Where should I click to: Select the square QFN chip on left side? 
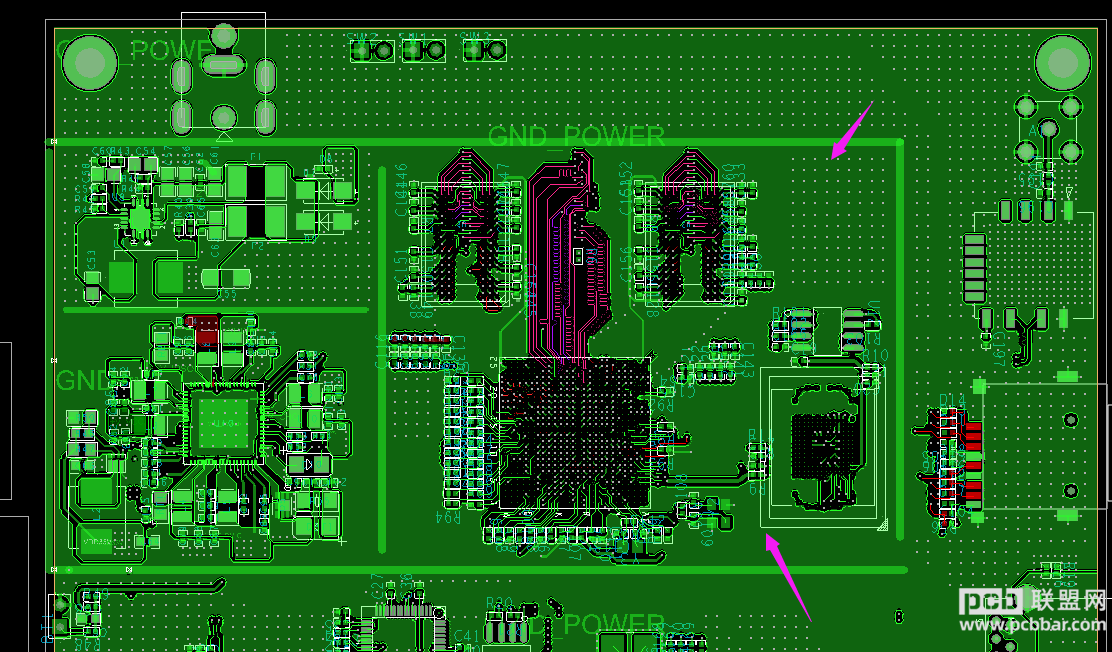[x=223, y=424]
